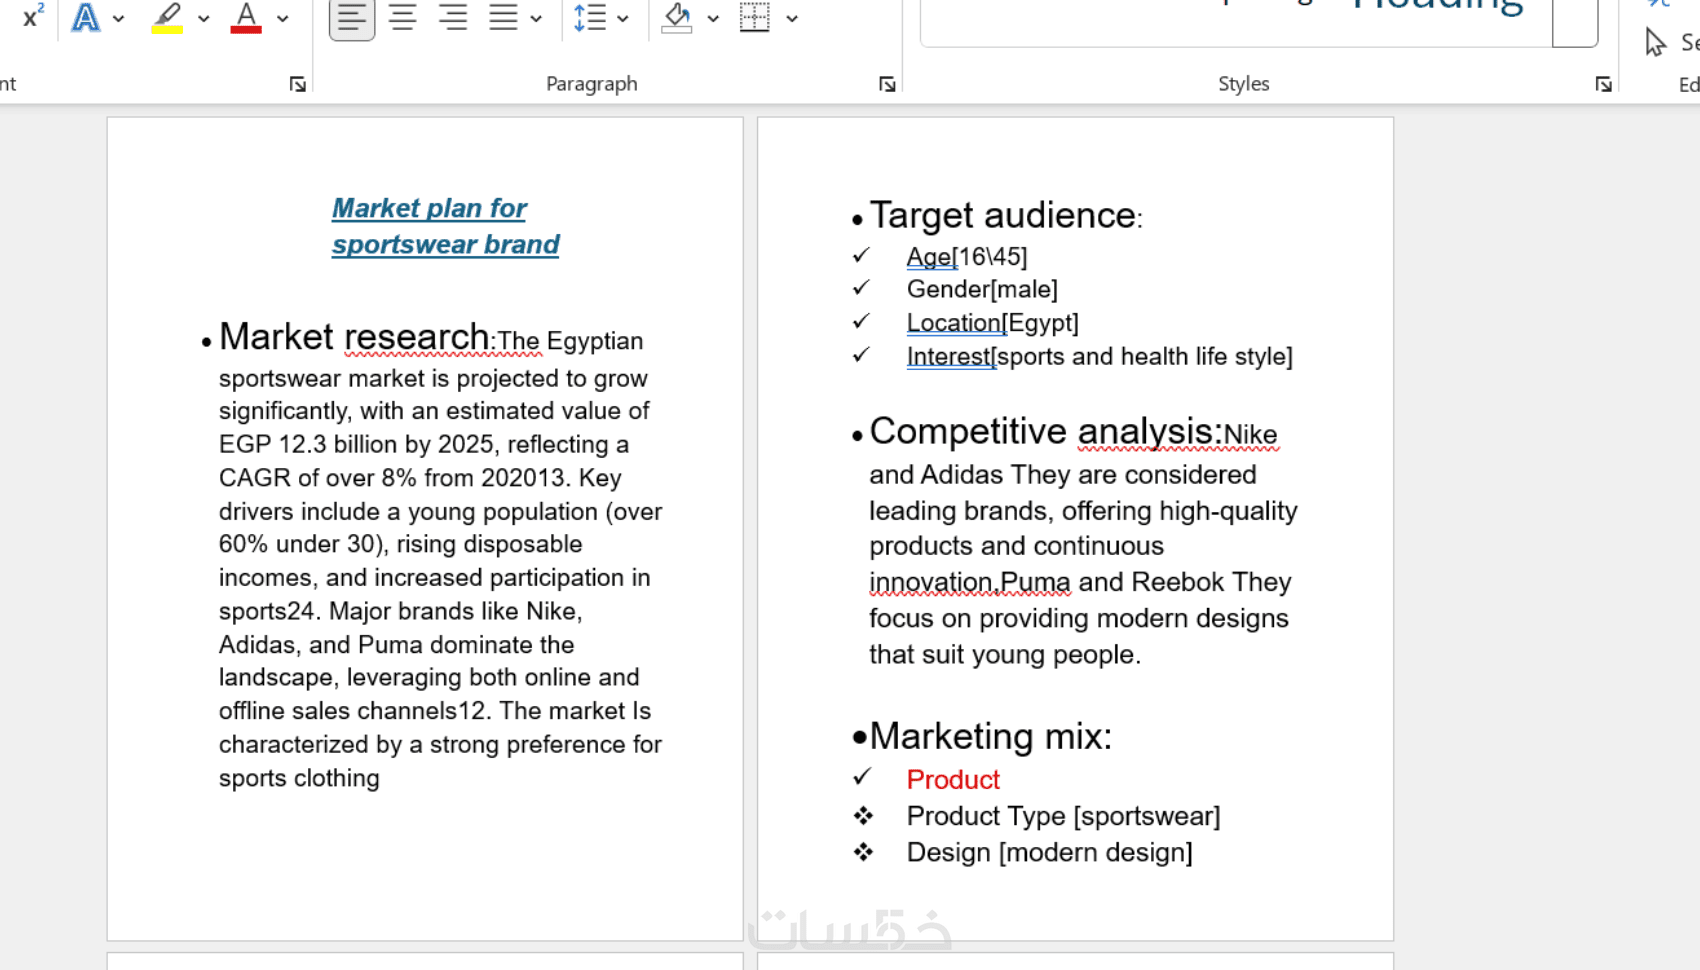Expand the shading color dropdown arrow
1700x970 pixels.
pyautogui.click(x=713, y=18)
